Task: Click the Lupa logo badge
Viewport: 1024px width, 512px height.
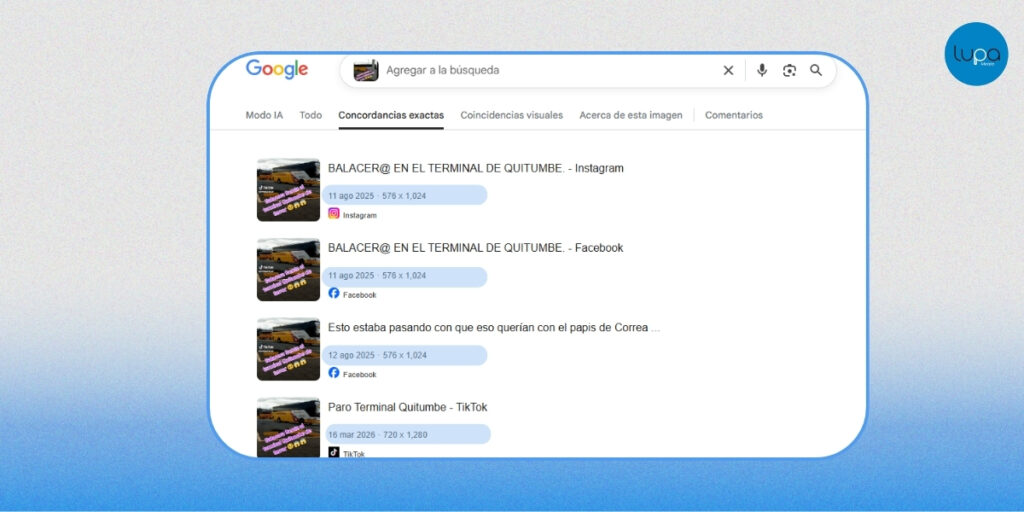Action: pyautogui.click(x=976, y=54)
